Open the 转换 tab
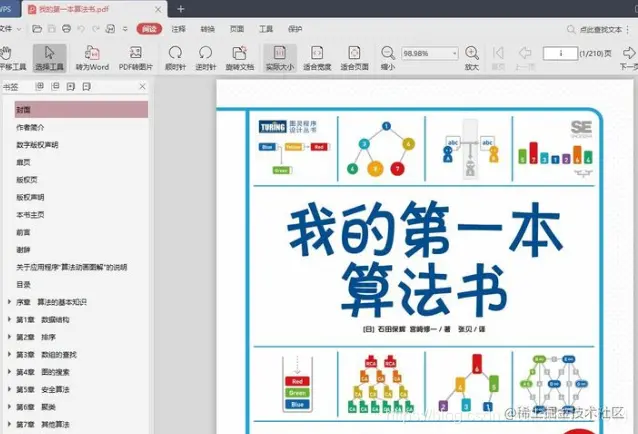 coord(208,29)
